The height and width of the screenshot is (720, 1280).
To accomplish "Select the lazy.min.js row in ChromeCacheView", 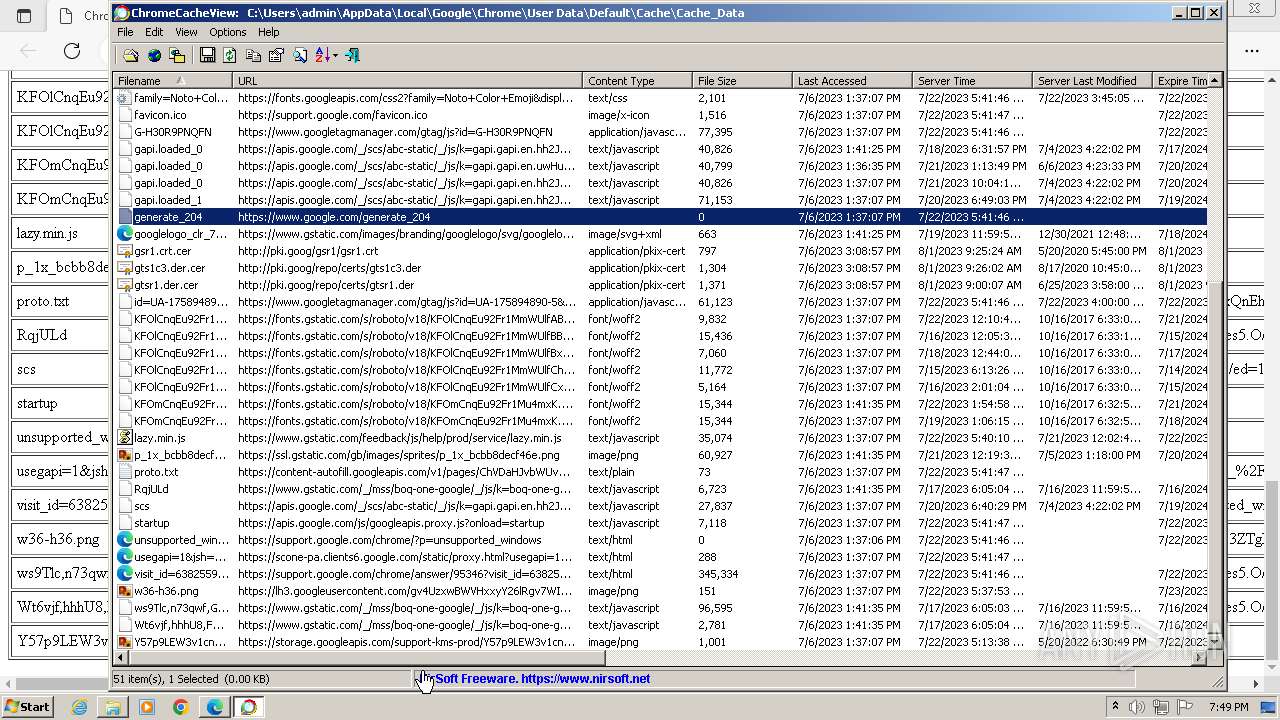I will tap(660, 438).
